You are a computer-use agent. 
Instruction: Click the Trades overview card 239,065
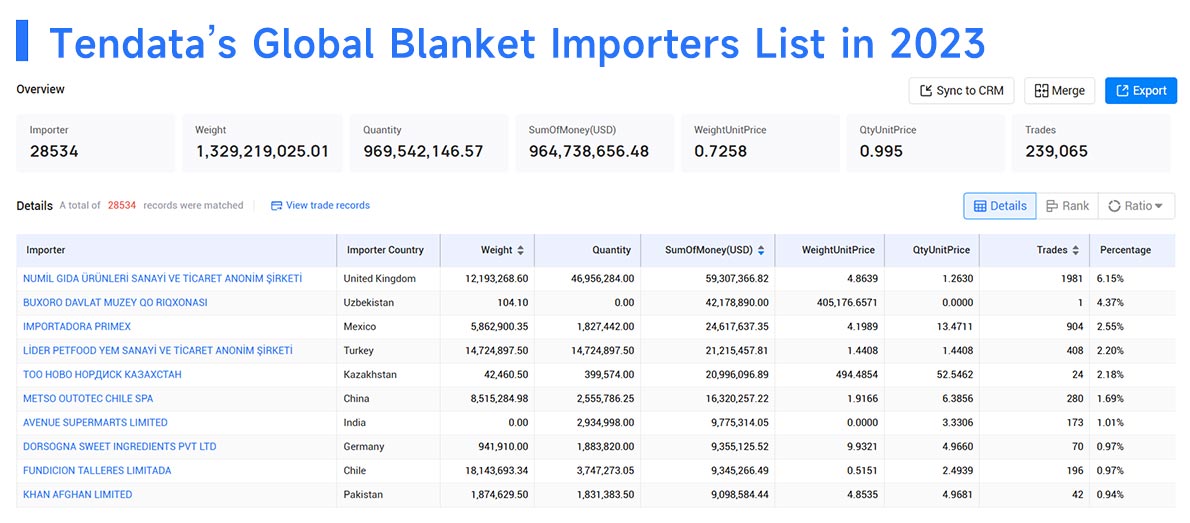click(1091, 143)
